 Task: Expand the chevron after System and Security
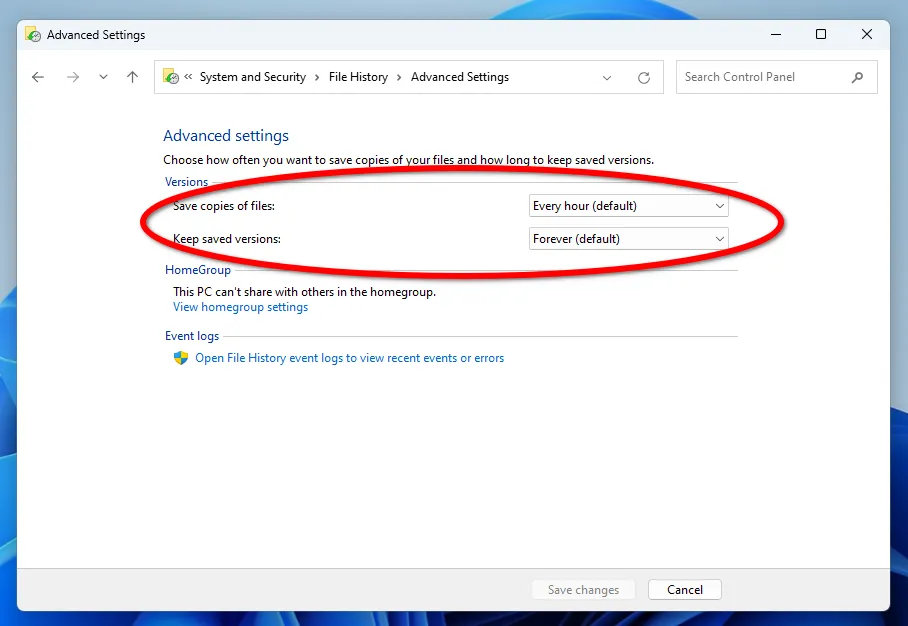point(317,77)
